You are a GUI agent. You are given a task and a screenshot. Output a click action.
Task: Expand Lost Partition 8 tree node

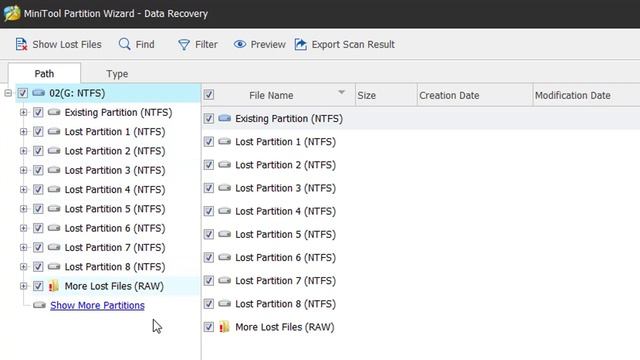(x=23, y=267)
